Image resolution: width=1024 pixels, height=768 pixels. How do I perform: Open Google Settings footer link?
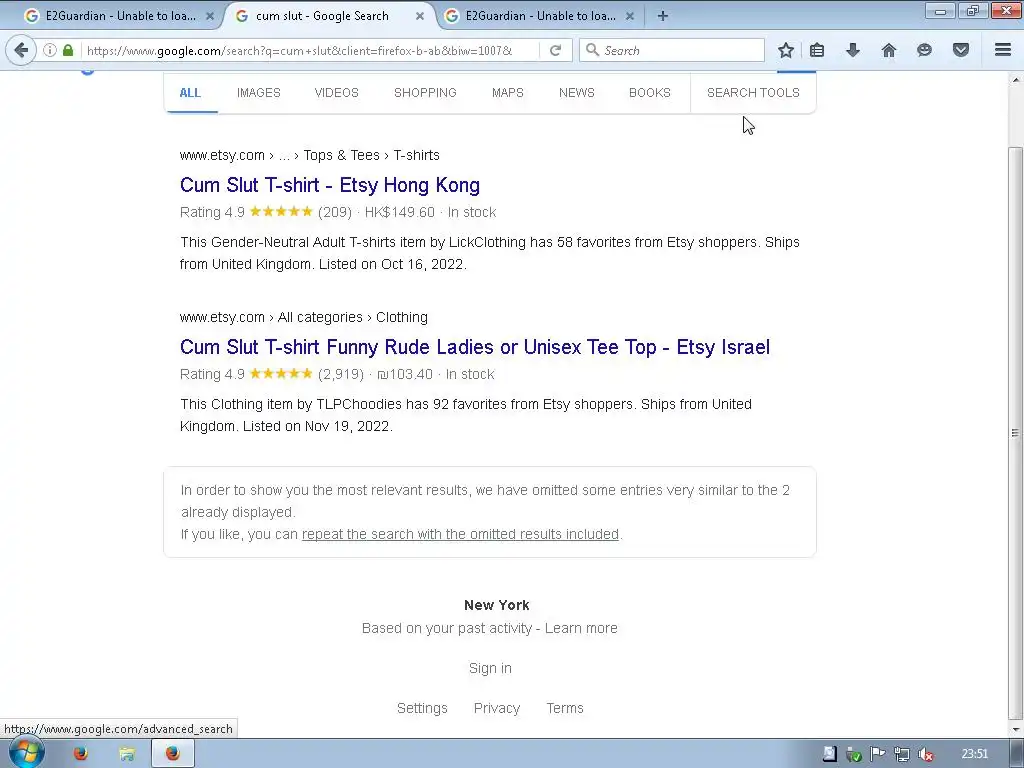click(422, 709)
